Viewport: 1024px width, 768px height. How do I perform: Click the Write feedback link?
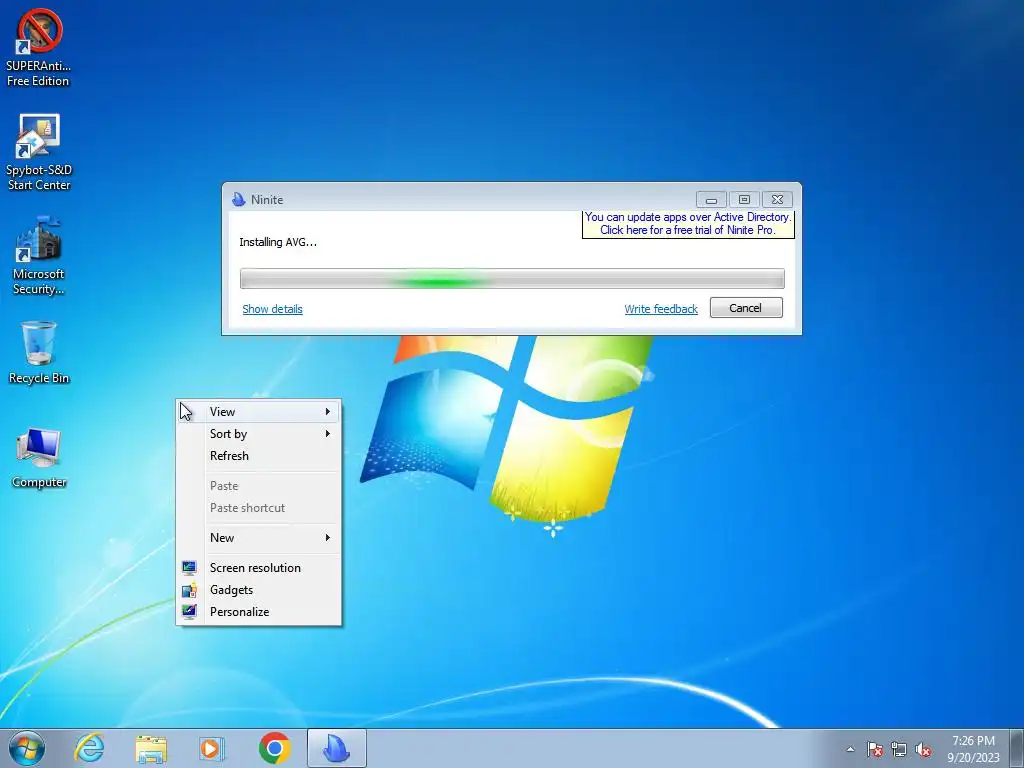click(661, 309)
